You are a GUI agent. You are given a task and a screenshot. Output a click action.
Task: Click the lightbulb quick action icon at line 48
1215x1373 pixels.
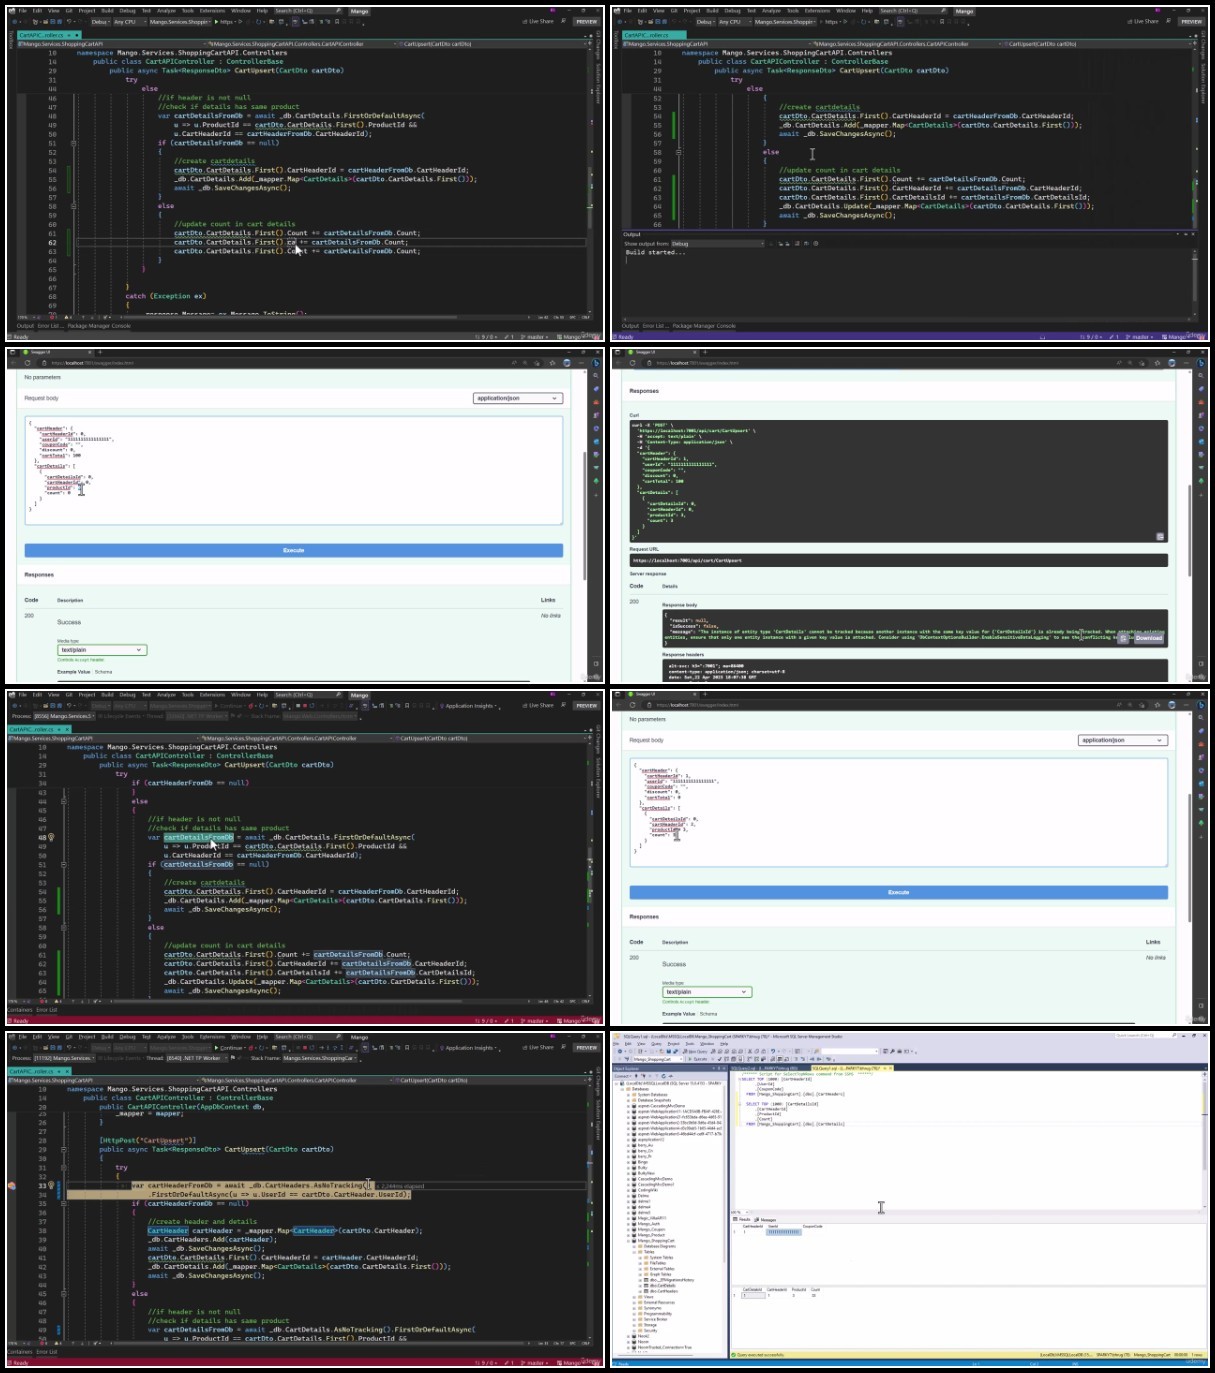tap(52, 837)
